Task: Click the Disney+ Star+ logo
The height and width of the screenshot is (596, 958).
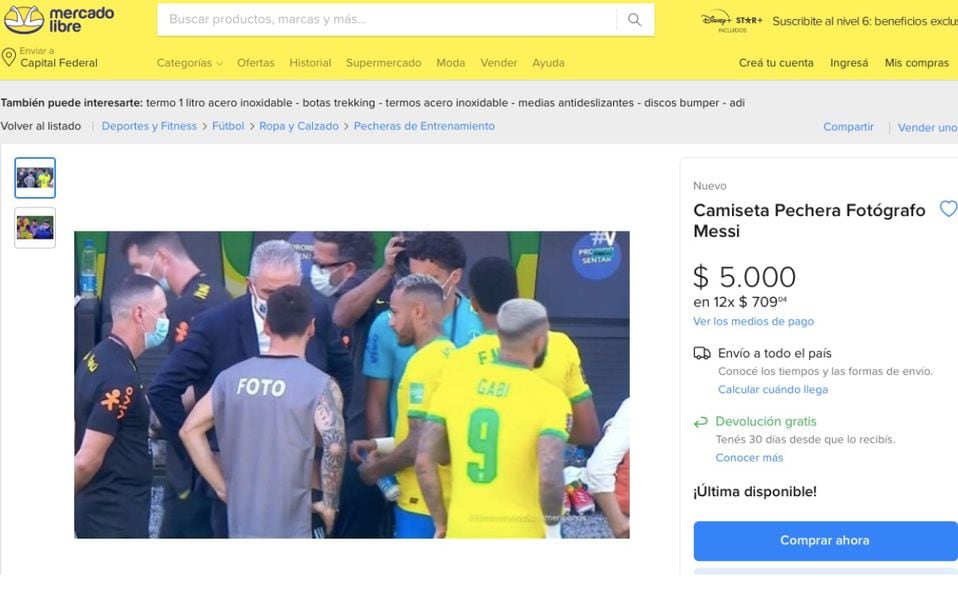Action: (732, 21)
